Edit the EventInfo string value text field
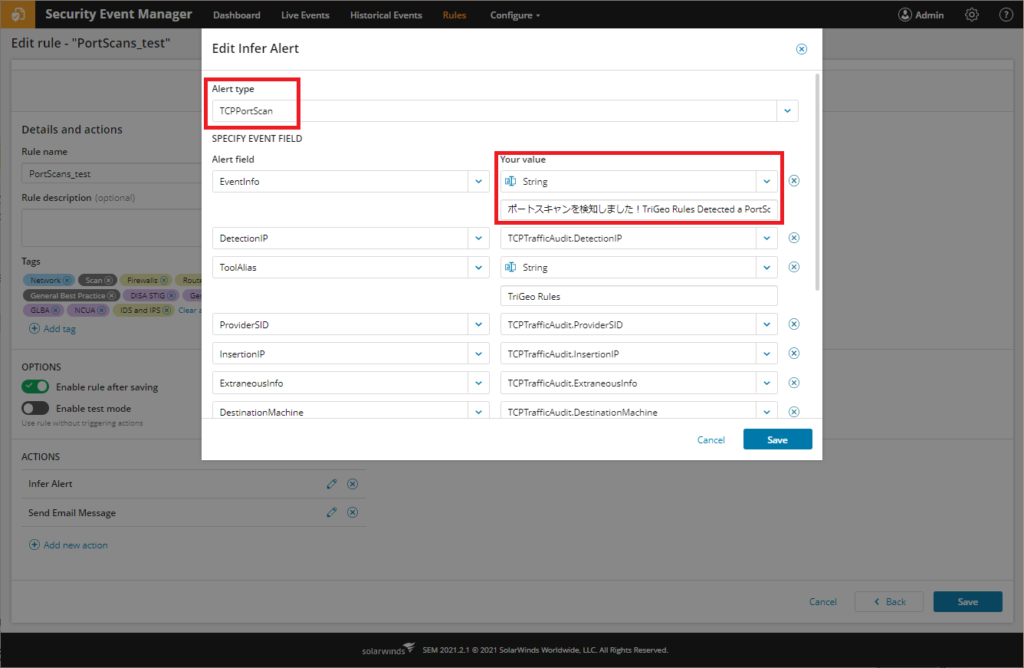Screen dimensions: 1024x668 point(639,209)
